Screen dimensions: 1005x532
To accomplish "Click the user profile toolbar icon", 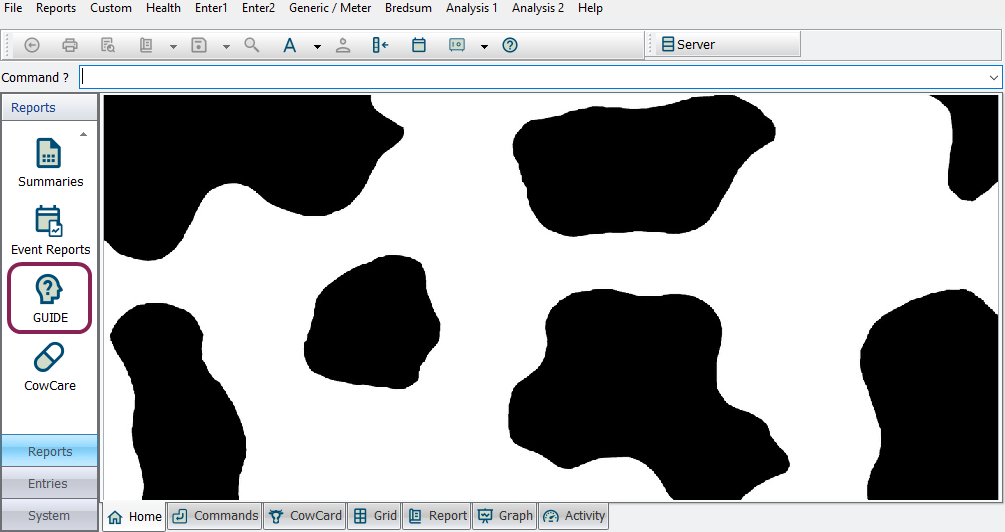I will tap(343, 45).
